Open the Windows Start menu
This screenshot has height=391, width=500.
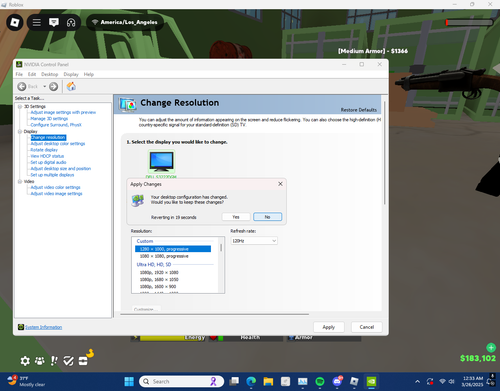[x=129, y=382]
